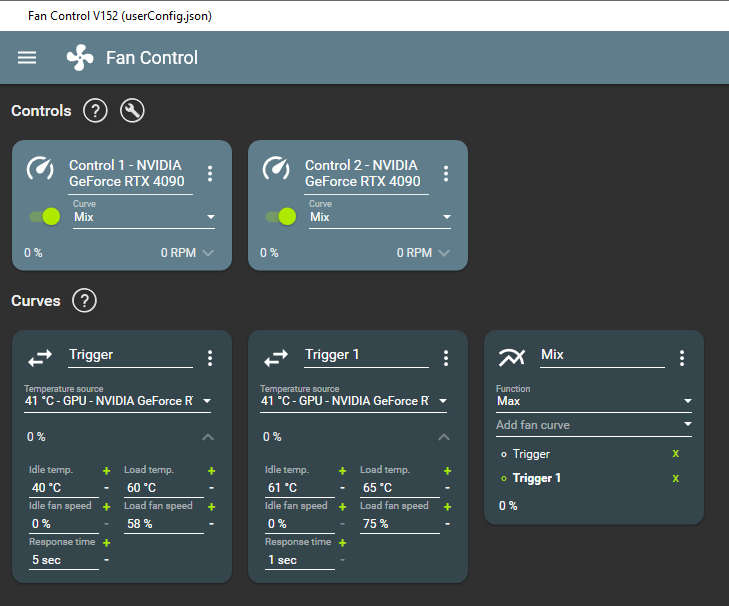Remove Trigger 1 from Mix with X
Image resolution: width=729 pixels, height=606 pixels.
tap(676, 478)
